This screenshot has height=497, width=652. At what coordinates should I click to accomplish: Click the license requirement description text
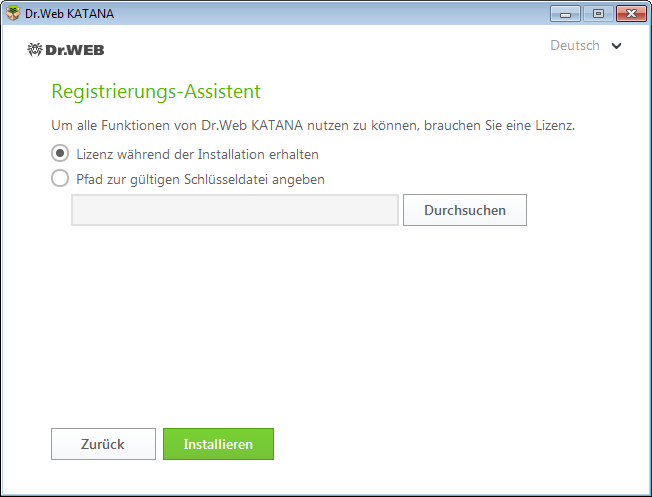click(313, 125)
